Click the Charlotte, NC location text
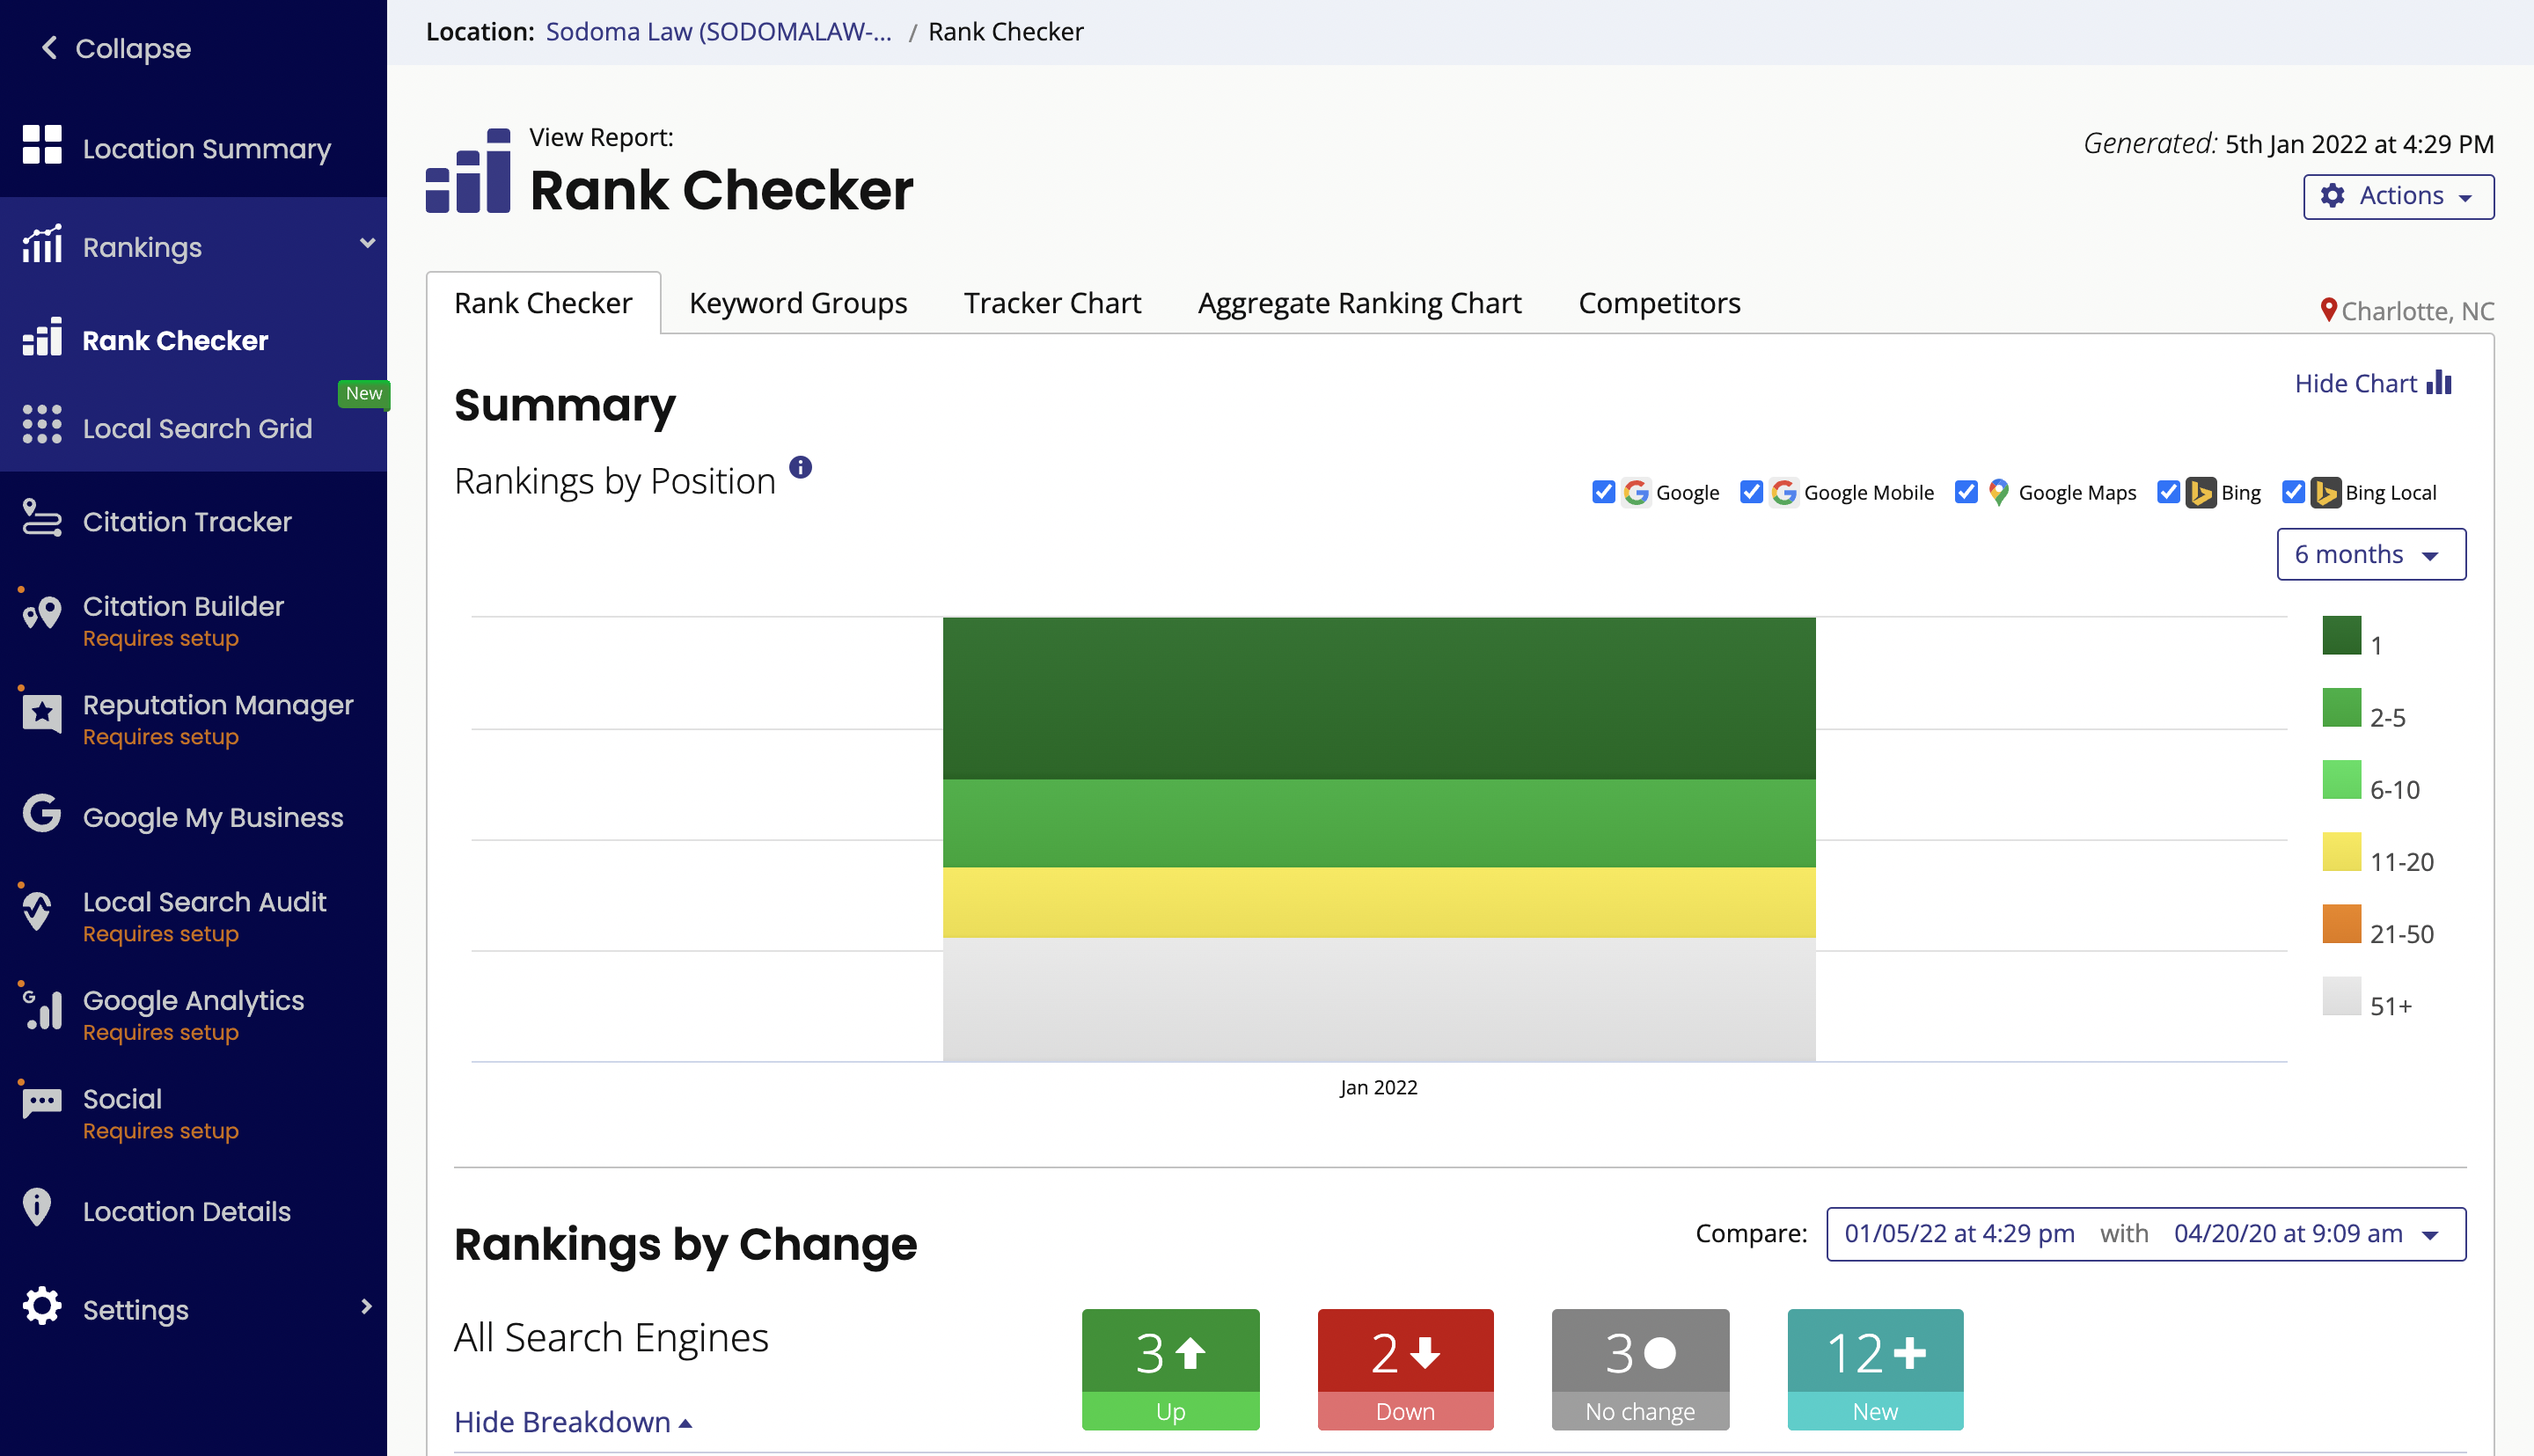Image resolution: width=2534 pixels, height=1456 pixels. click(2417, 311)
